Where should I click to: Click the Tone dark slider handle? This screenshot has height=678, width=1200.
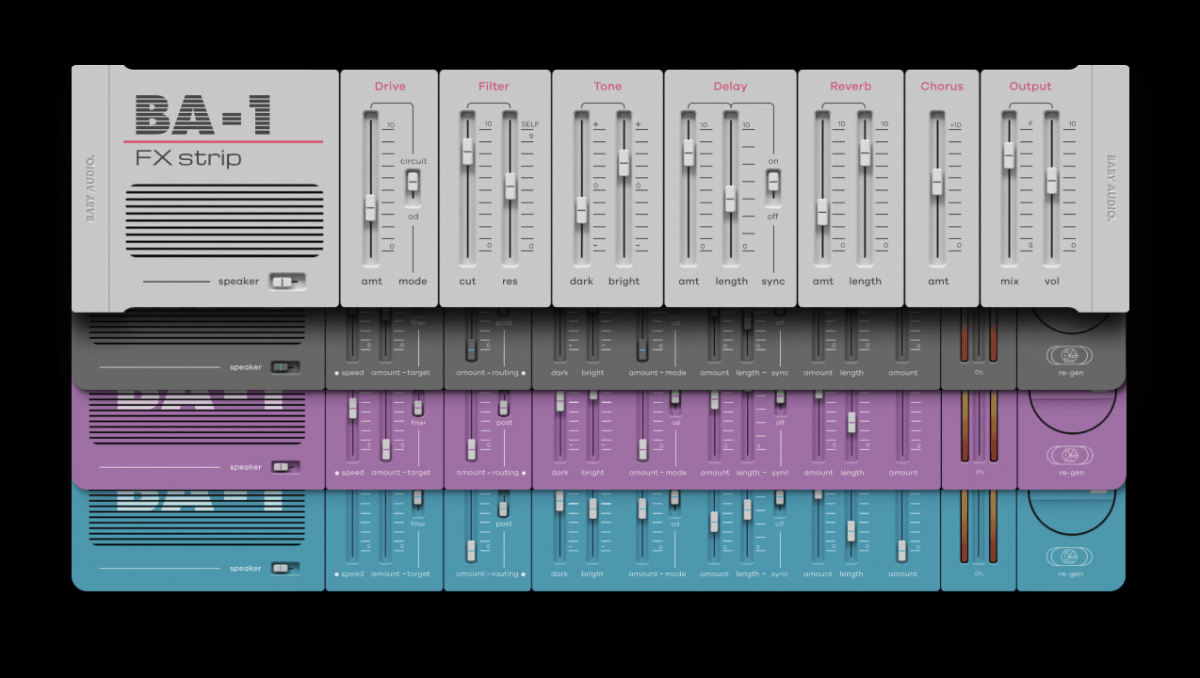(581, 210)
